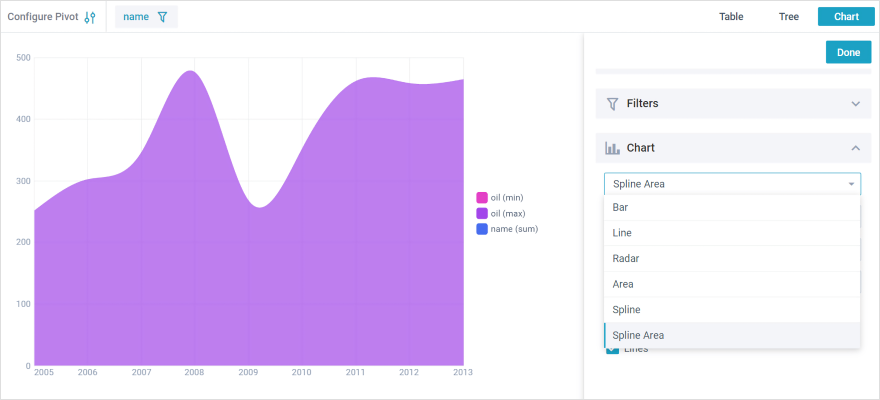
Task: Click the Chart section bar-chart icon
Action: [612, 148]
